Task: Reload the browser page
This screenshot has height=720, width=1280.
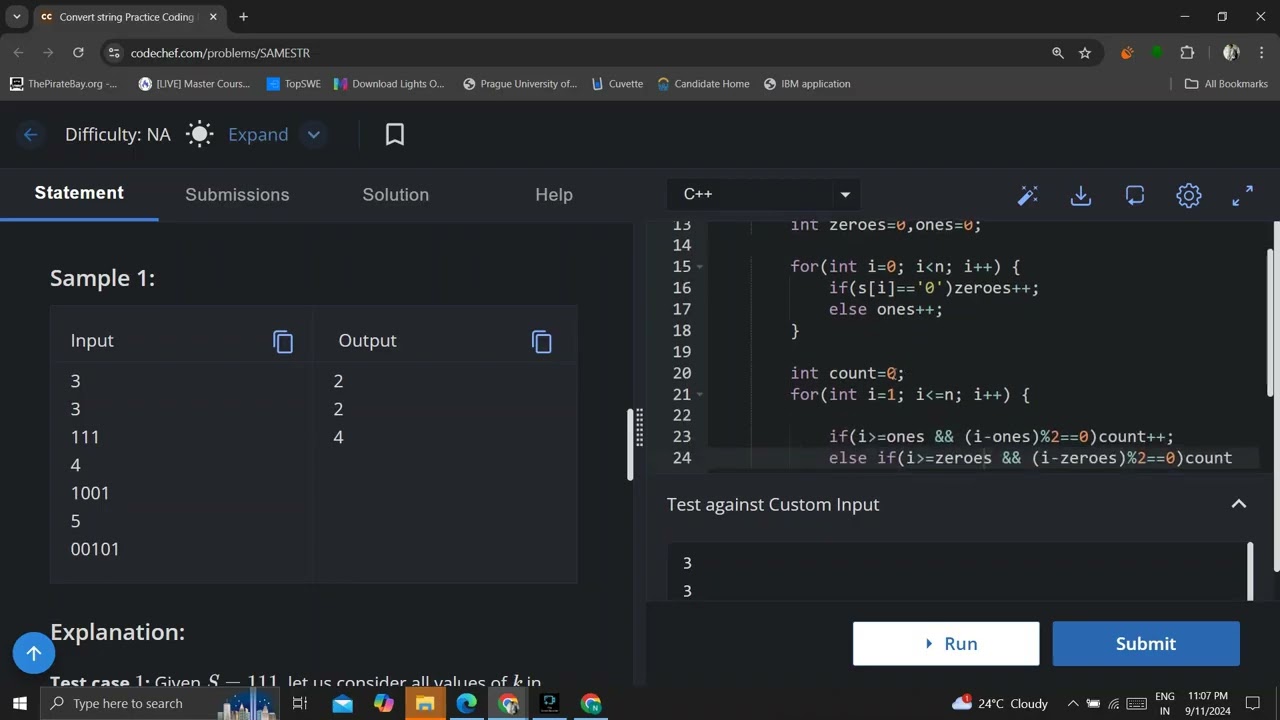Action: (78, 53)
